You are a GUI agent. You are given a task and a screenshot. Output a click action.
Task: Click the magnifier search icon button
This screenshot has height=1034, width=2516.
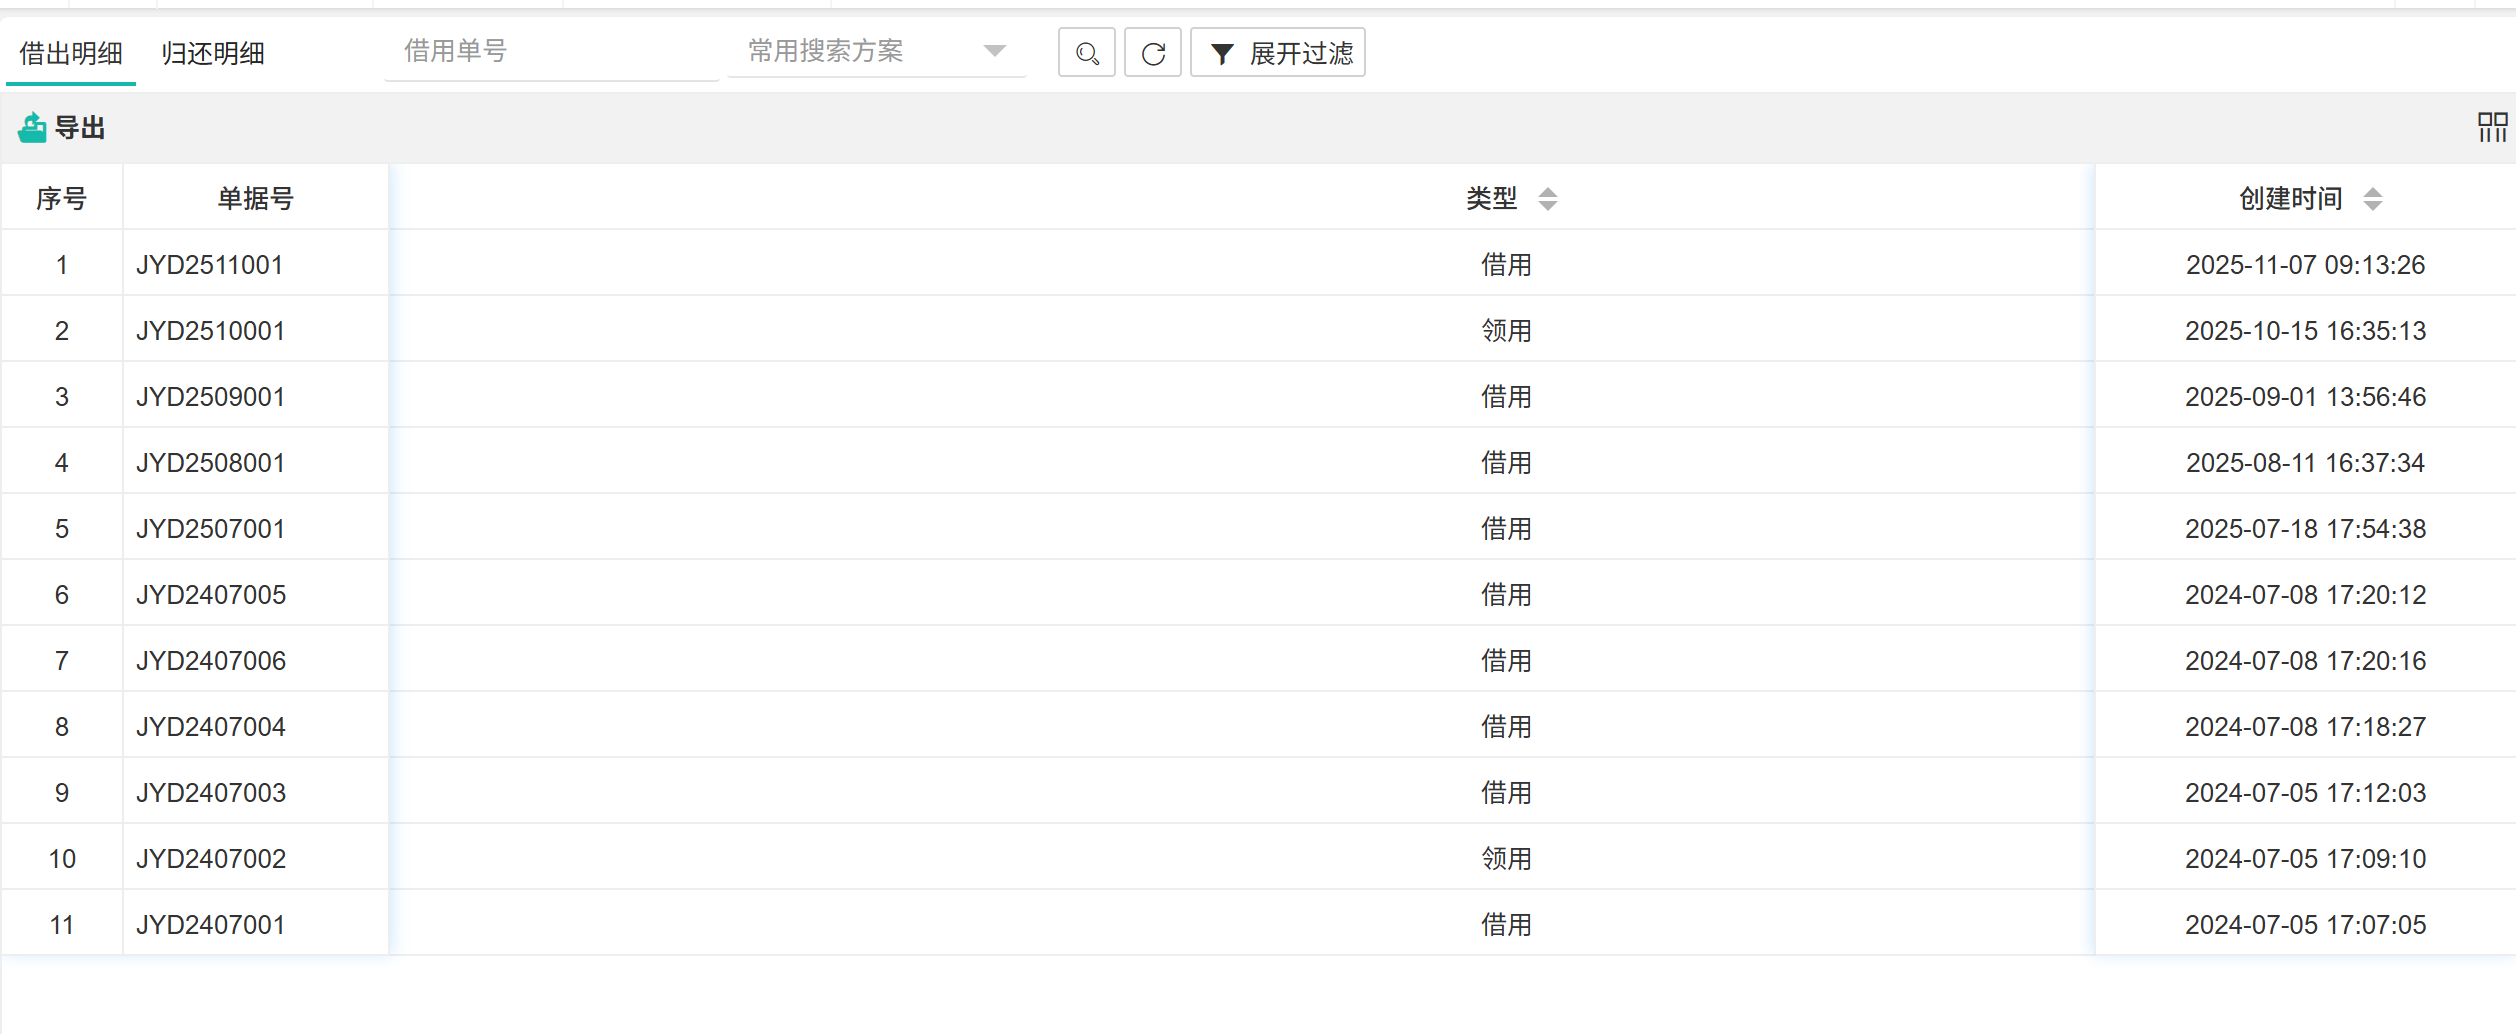pyautogui.click(x=1086, y=53)
